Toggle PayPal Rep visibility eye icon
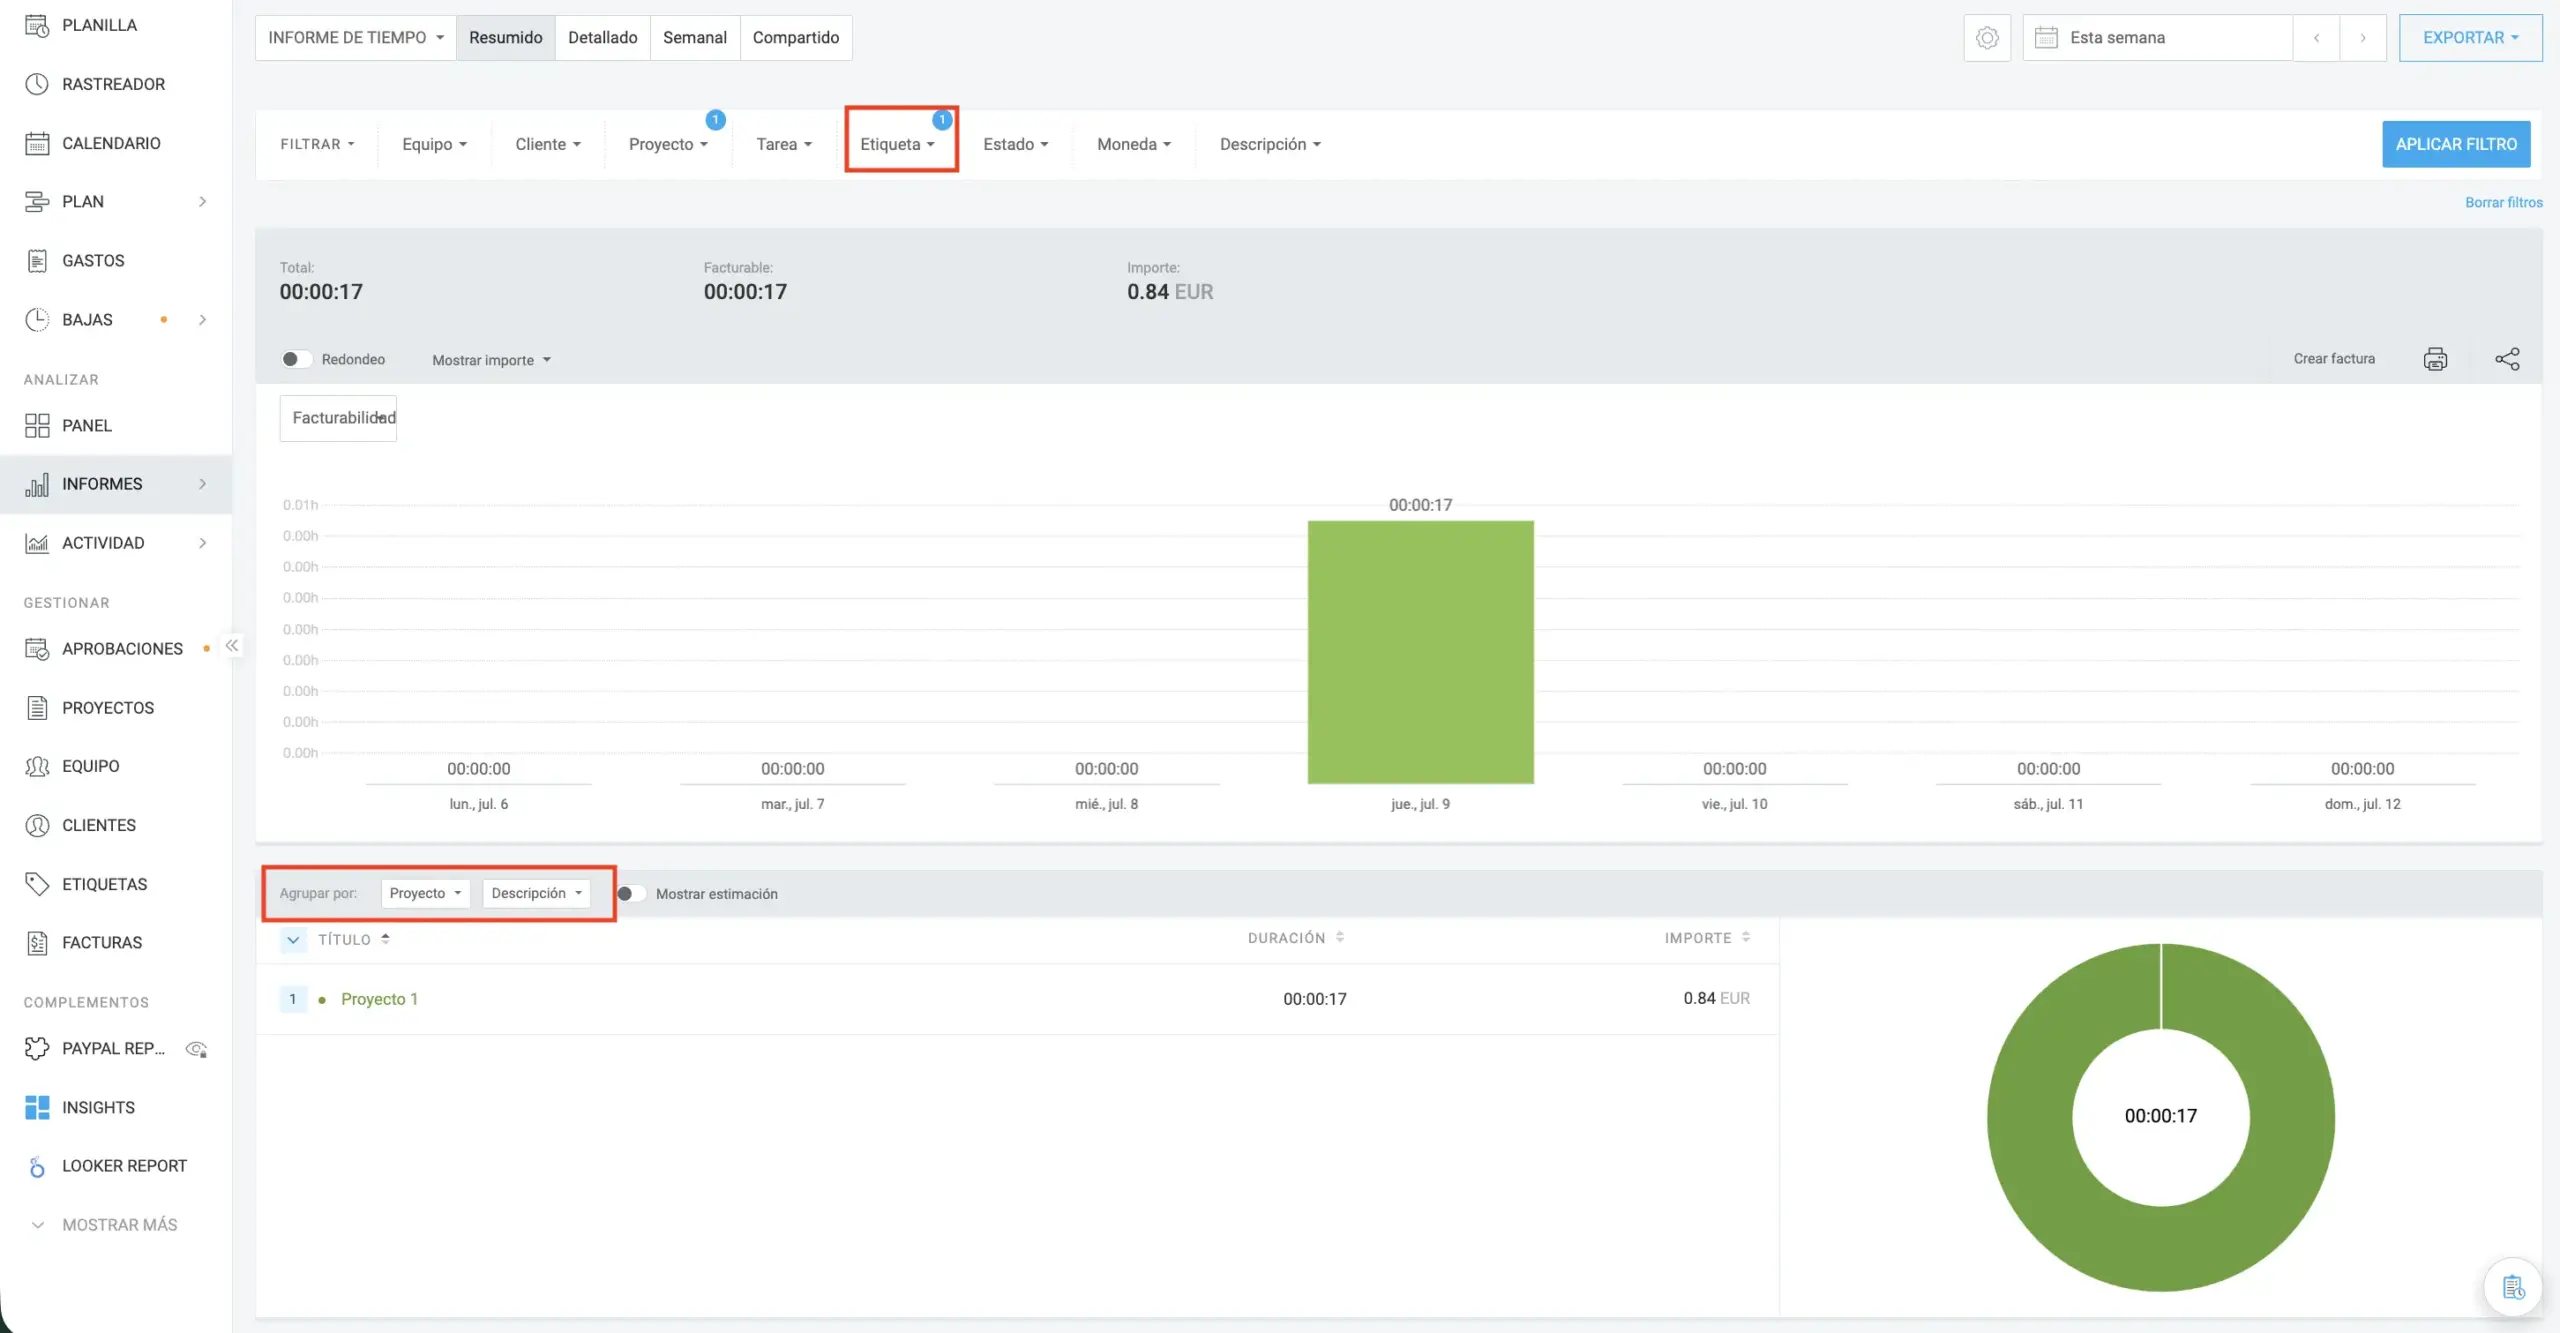This screenshot has height=1333, width=2560. pyautogui.click(x=197, y=1048)
